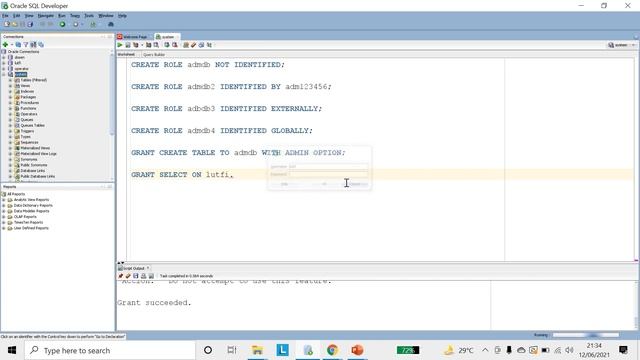Screen dimensions: 640x360
Task: Click the print icon in Script Output toolbar
Action: coord(144,276)
